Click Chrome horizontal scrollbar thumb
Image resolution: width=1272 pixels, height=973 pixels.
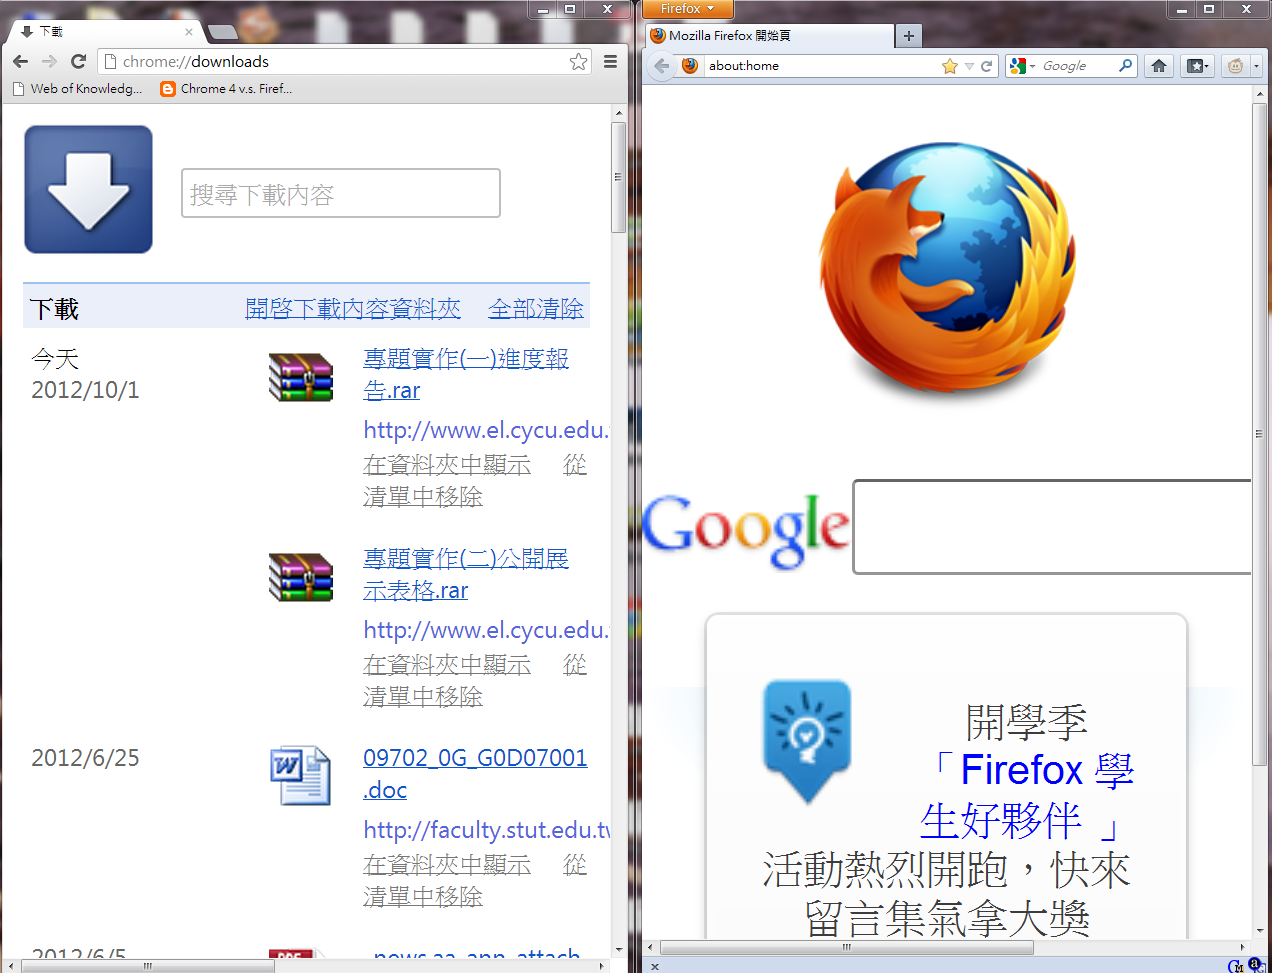(147, 966)
